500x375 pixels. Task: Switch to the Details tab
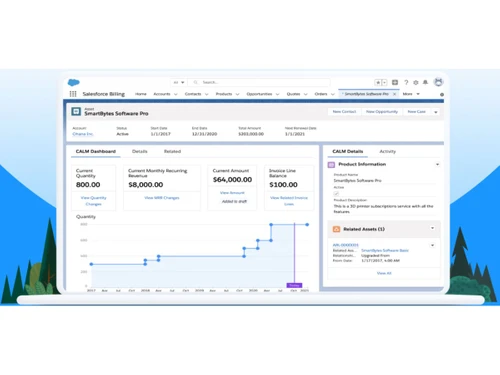pyautogui.click(x=139, y=151)
